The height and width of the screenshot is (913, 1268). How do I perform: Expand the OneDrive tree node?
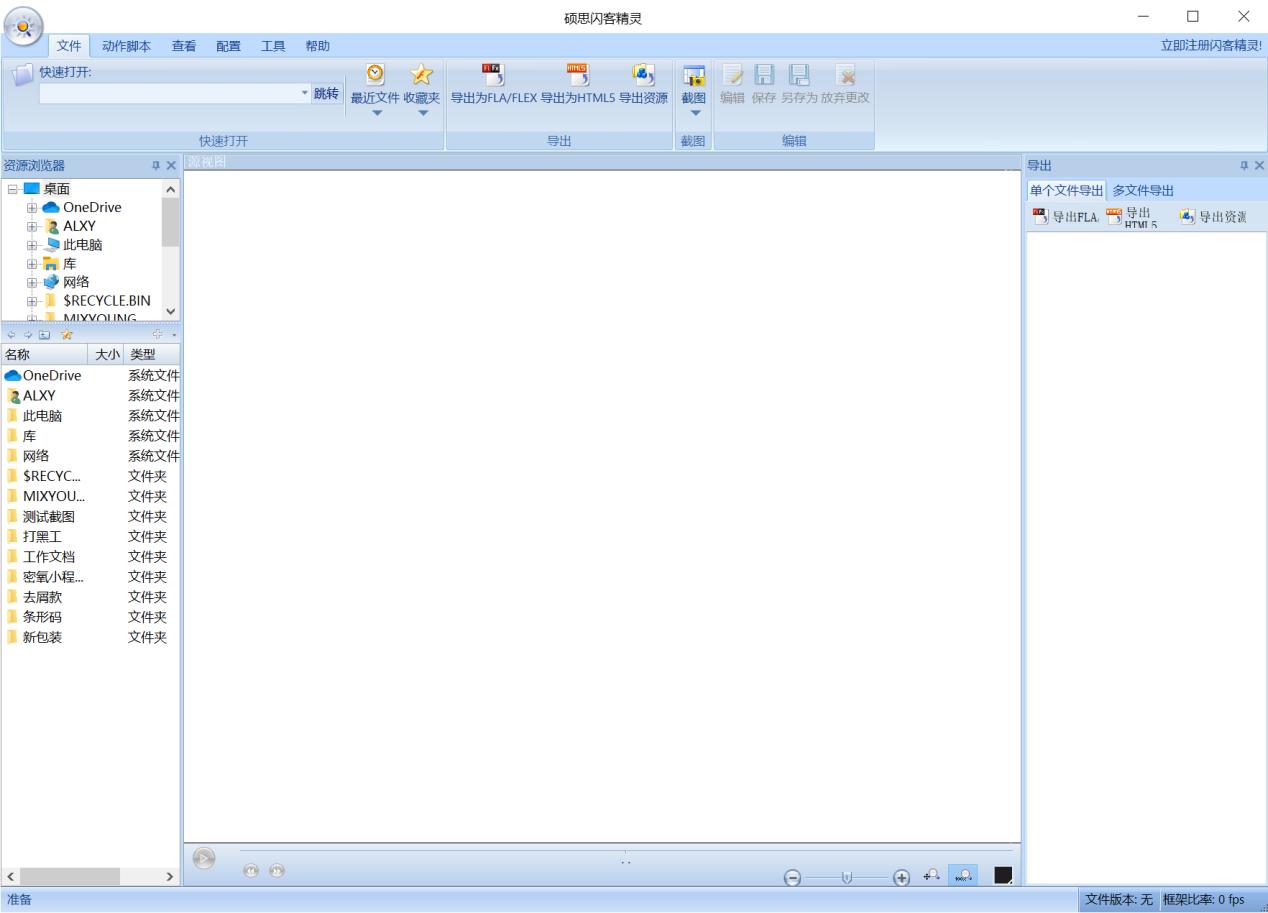click(32, 207)
